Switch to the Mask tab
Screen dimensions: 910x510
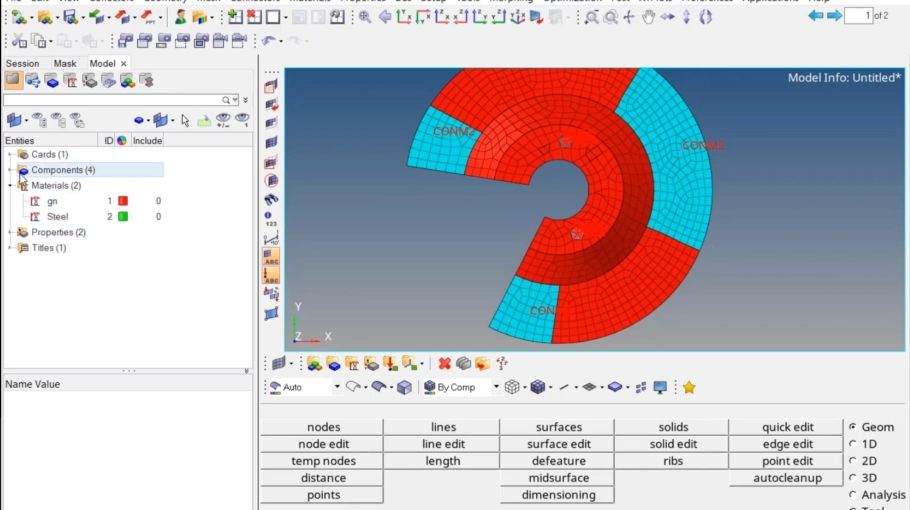pos(65,63)
